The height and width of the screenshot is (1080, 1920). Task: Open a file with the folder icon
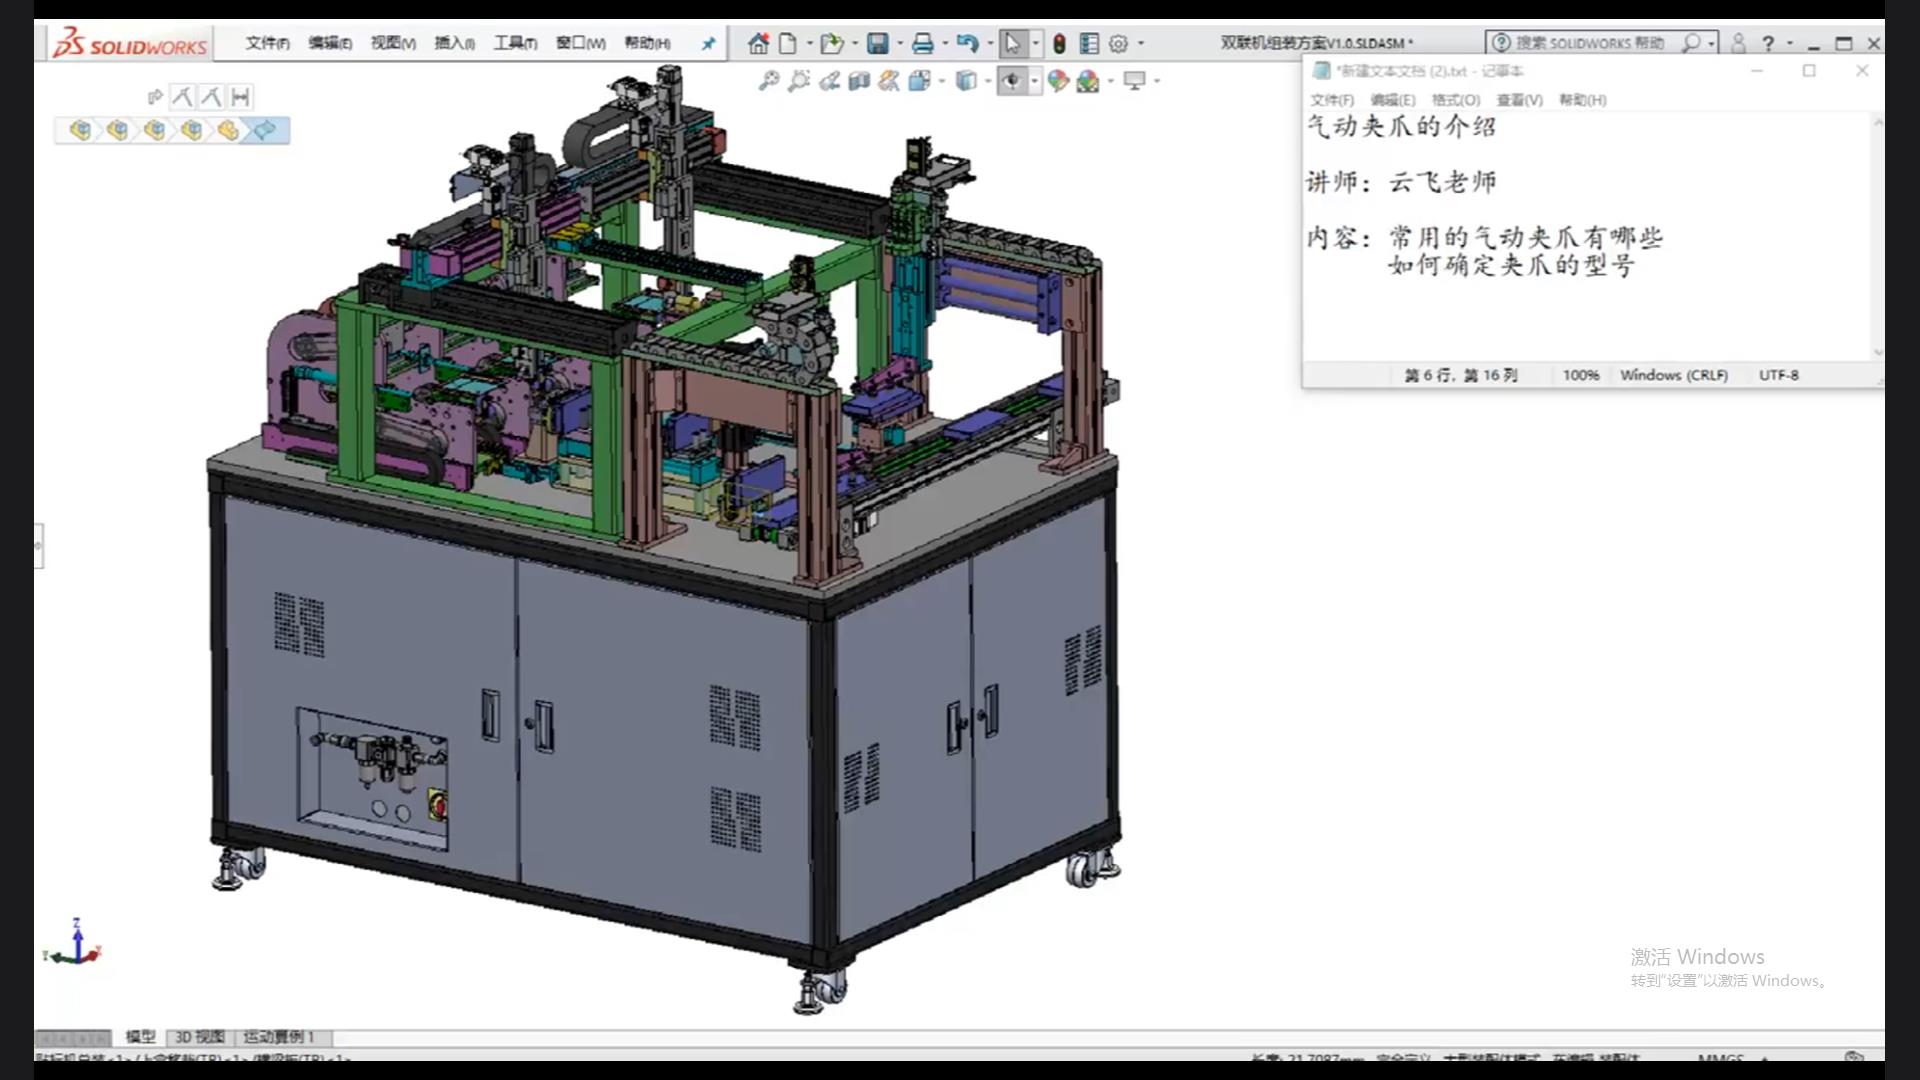(x=831, y=43)
